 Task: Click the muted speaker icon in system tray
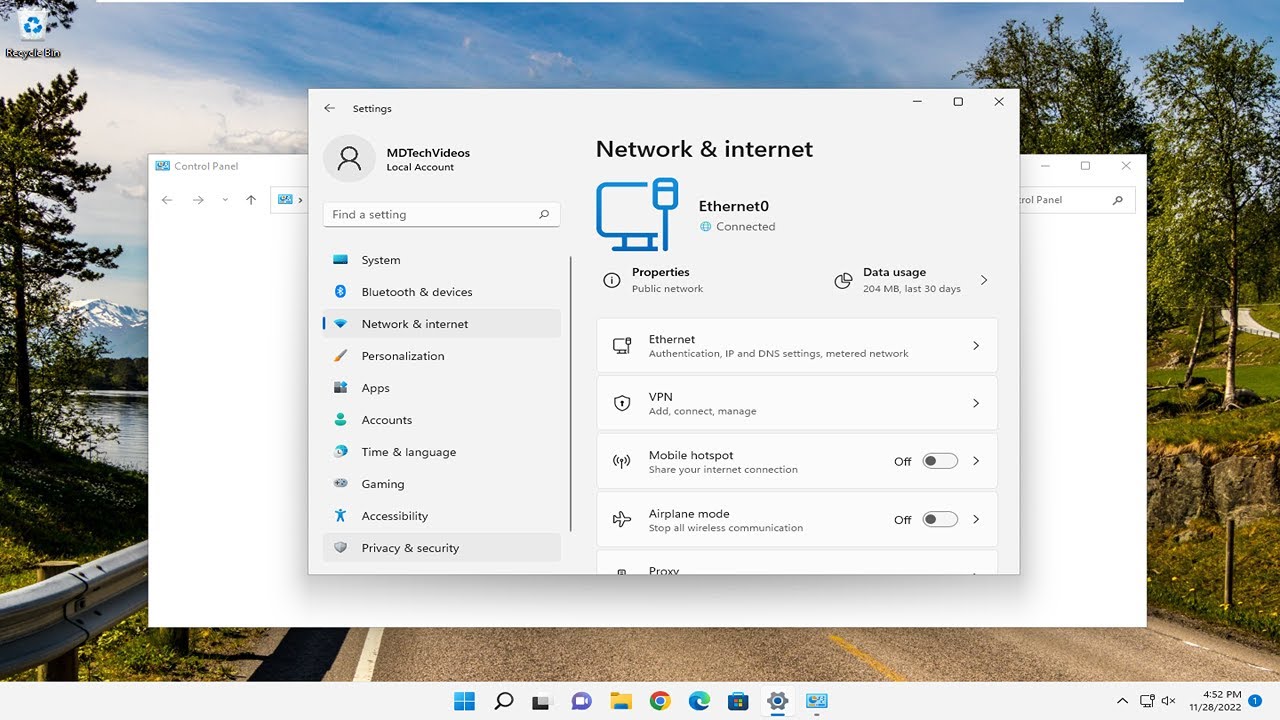[1168, 701]
